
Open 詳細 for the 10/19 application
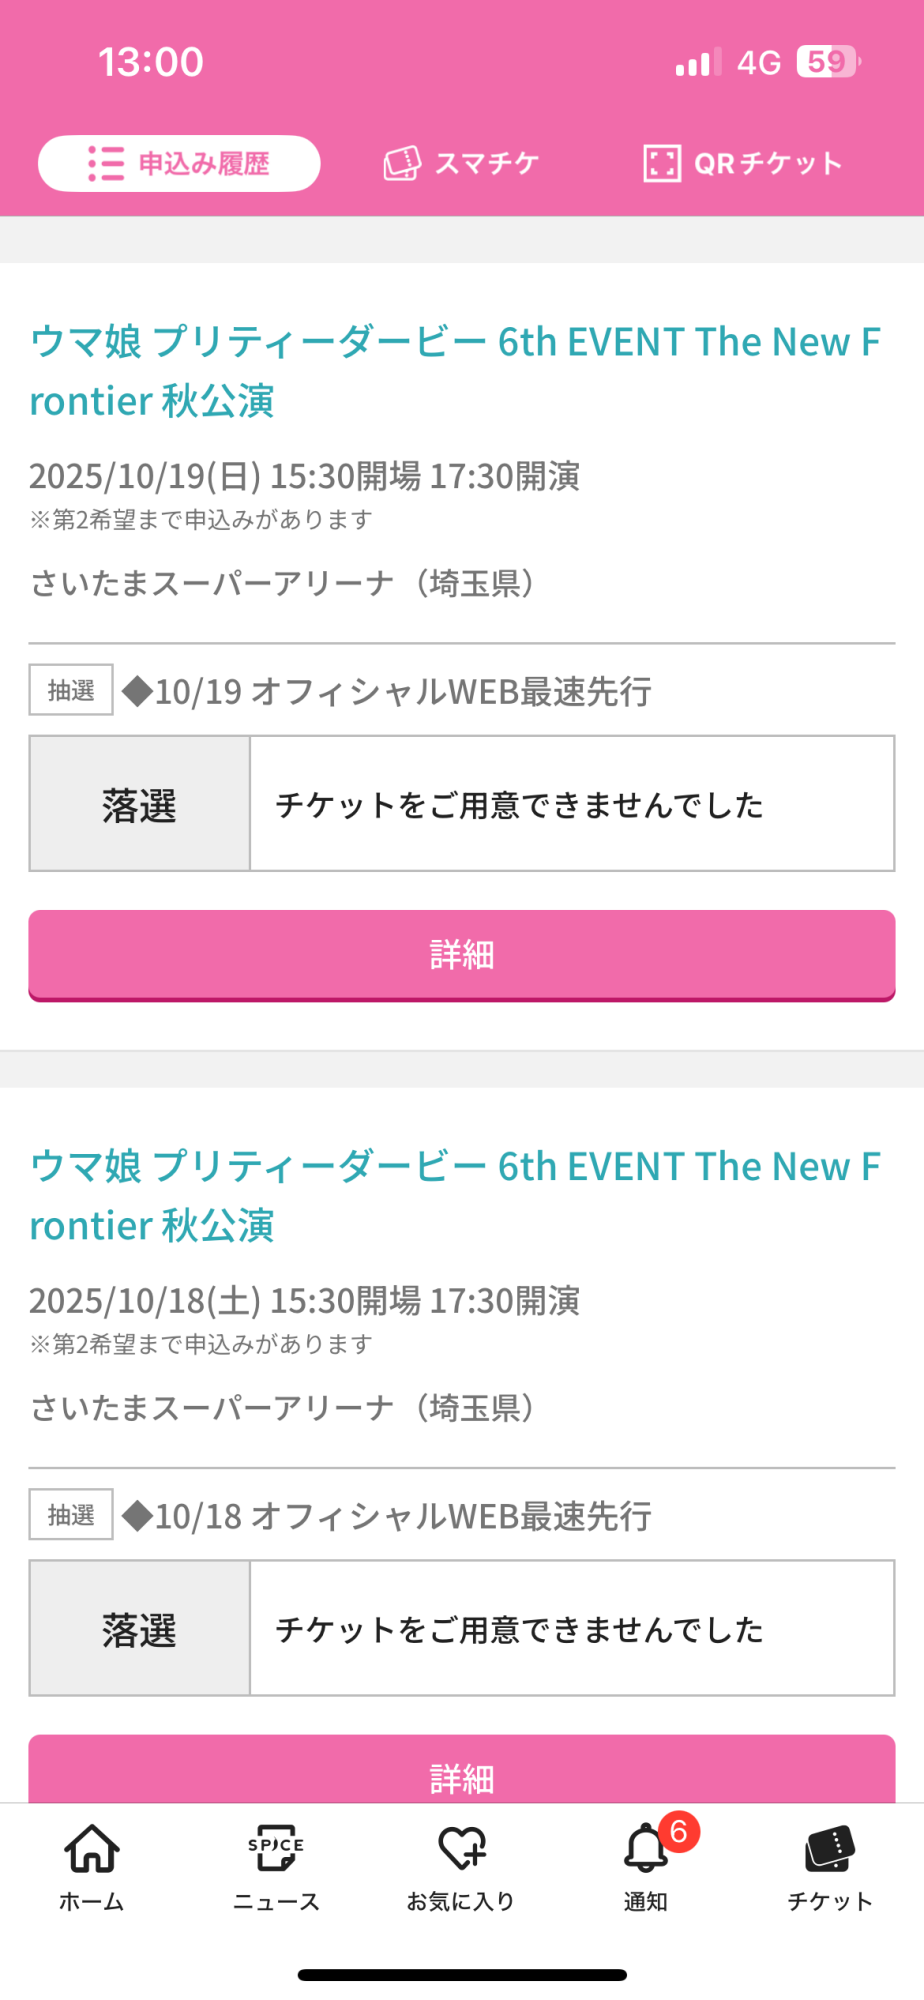click(x=461, y=955)
